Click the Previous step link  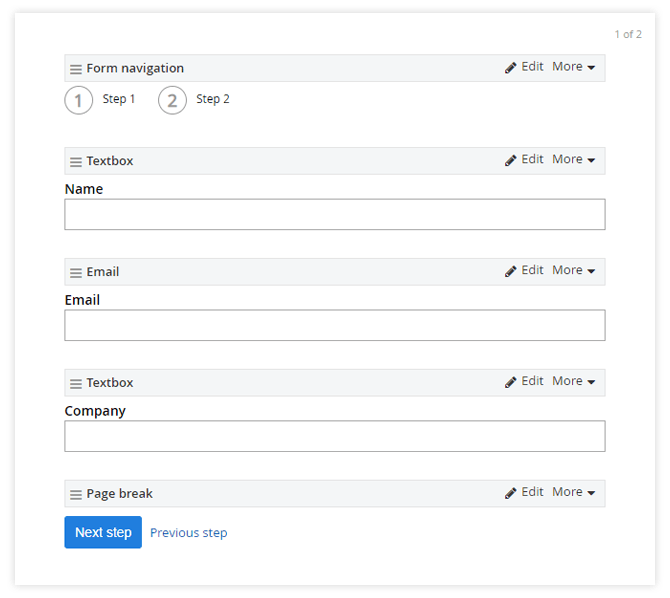click(188, 533)
